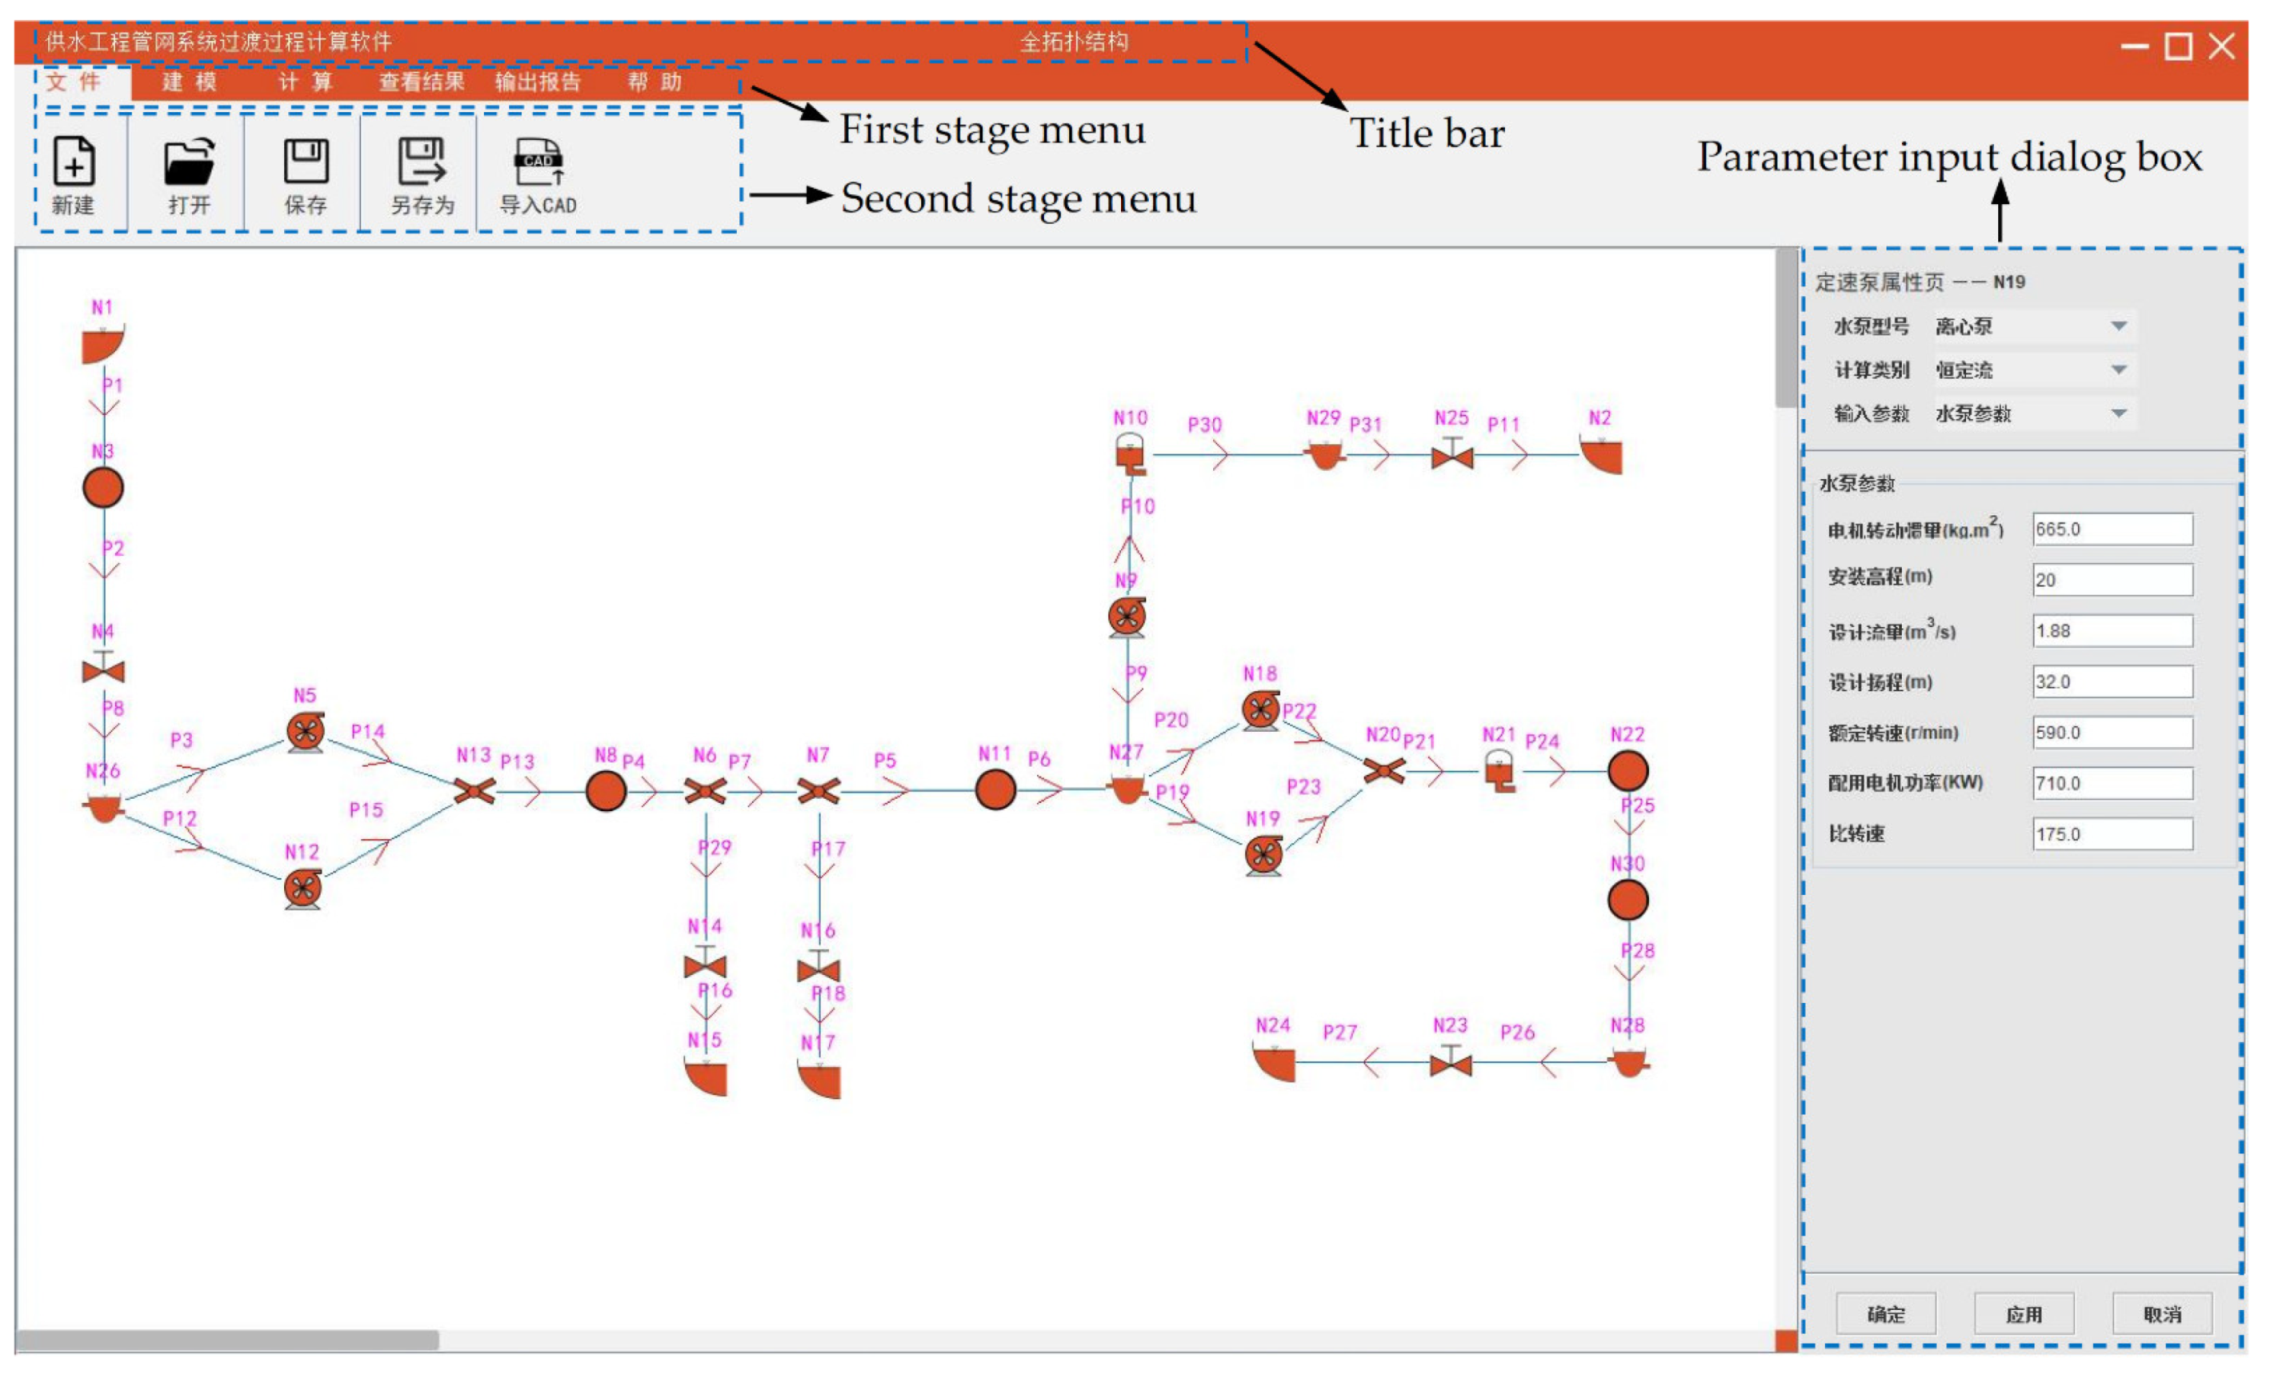Image resolution: width=2270 pixels, height=1374 pixels.
Task: Click the 新建 (New) file icon
Action: [x=74, y=163]
